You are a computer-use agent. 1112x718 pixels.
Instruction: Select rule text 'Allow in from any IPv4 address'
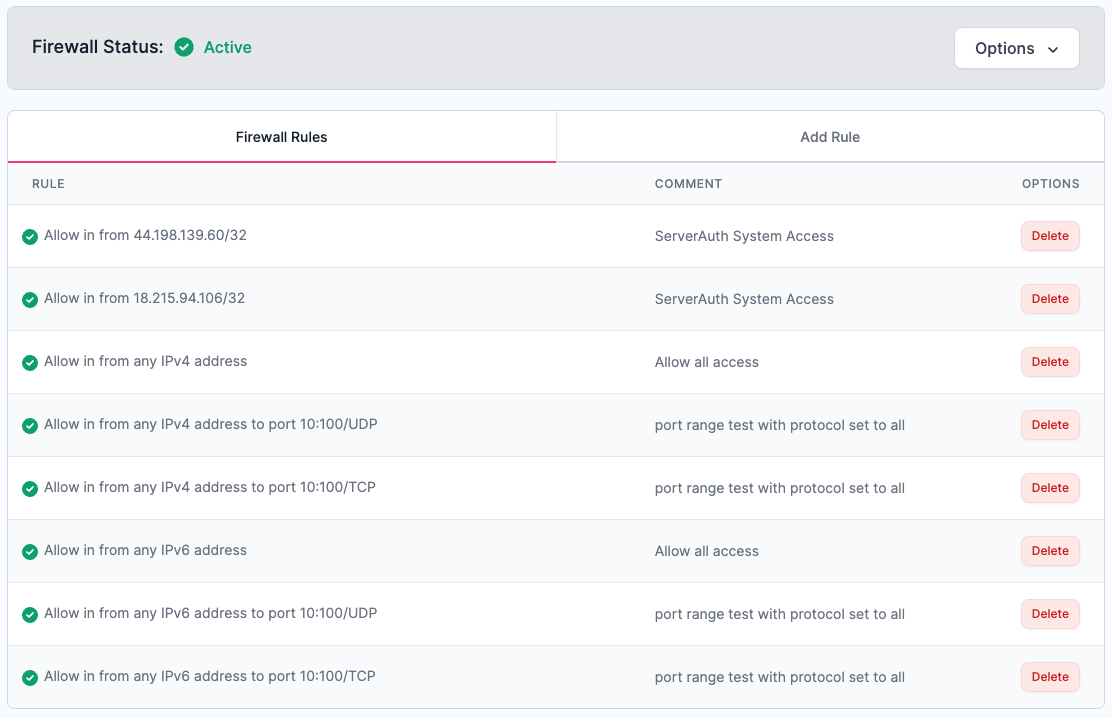(x=145, y=361)
